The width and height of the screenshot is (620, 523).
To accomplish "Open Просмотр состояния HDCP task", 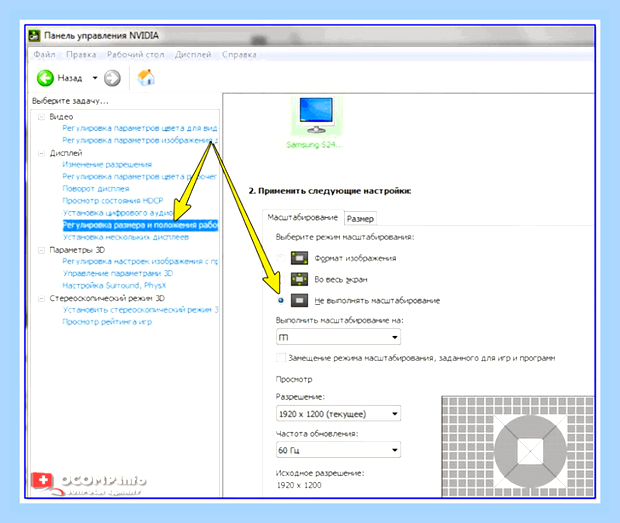I will point(112,201).
